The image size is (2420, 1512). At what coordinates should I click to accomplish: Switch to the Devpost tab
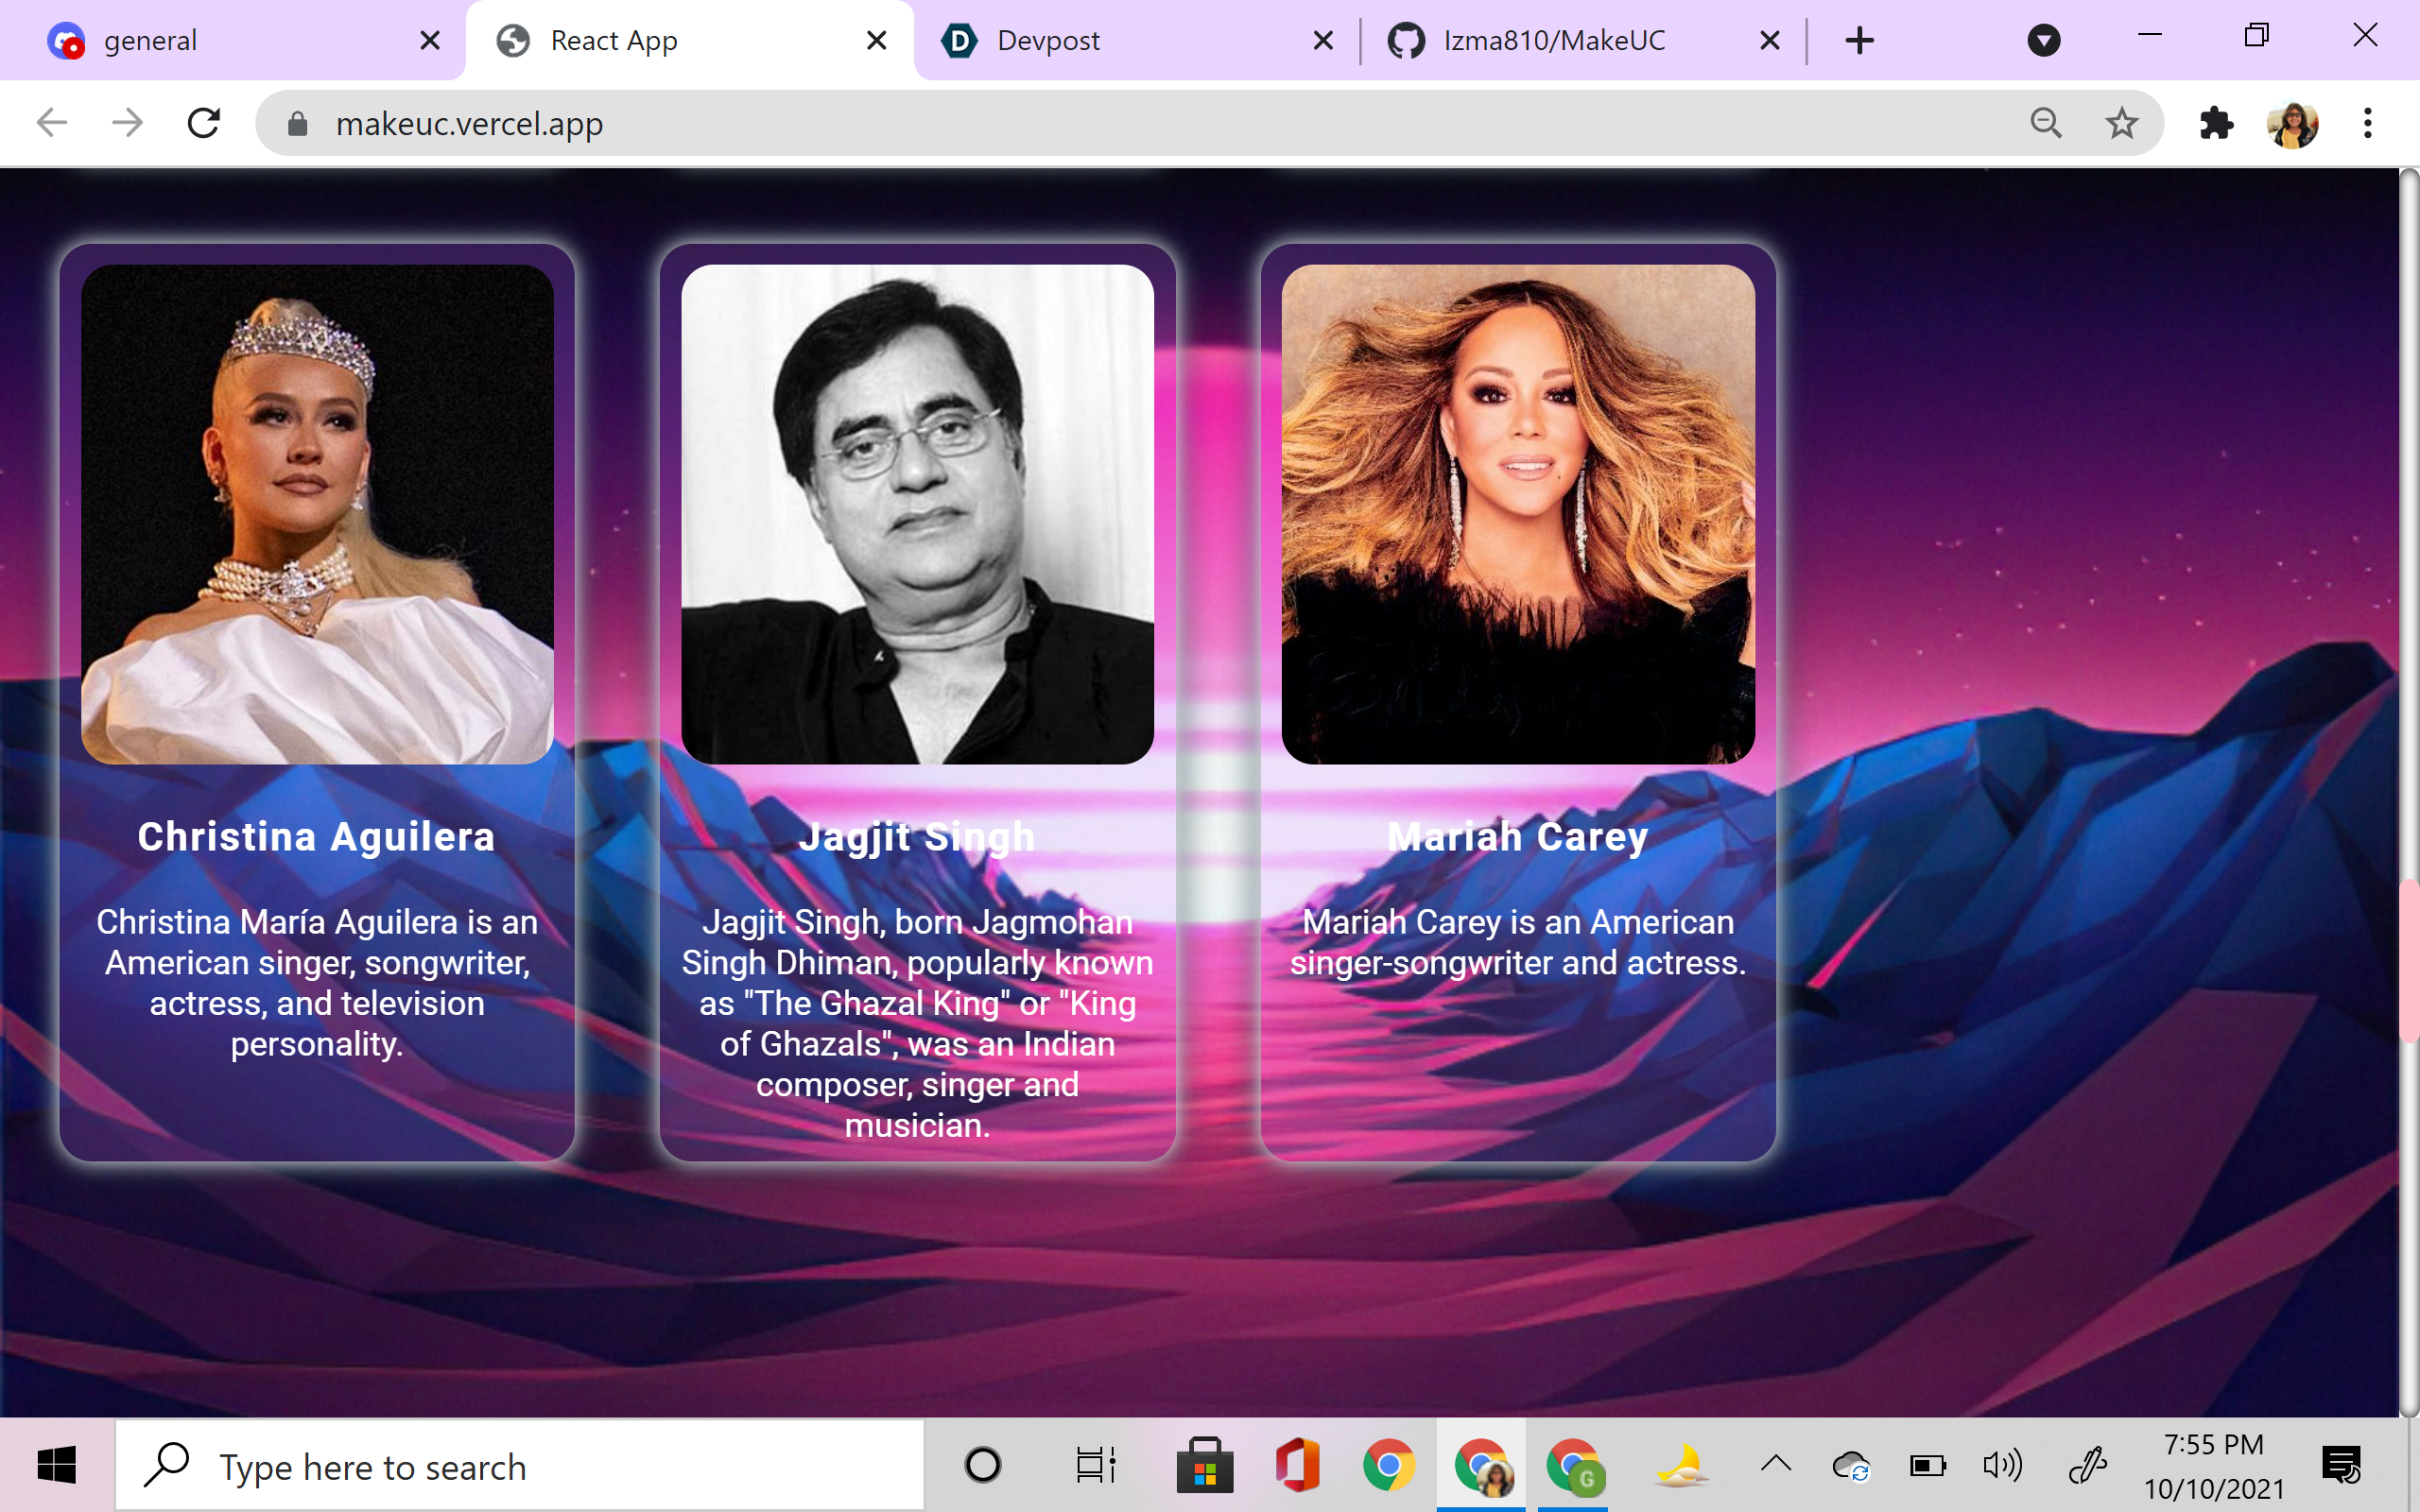pos(1048,40)
